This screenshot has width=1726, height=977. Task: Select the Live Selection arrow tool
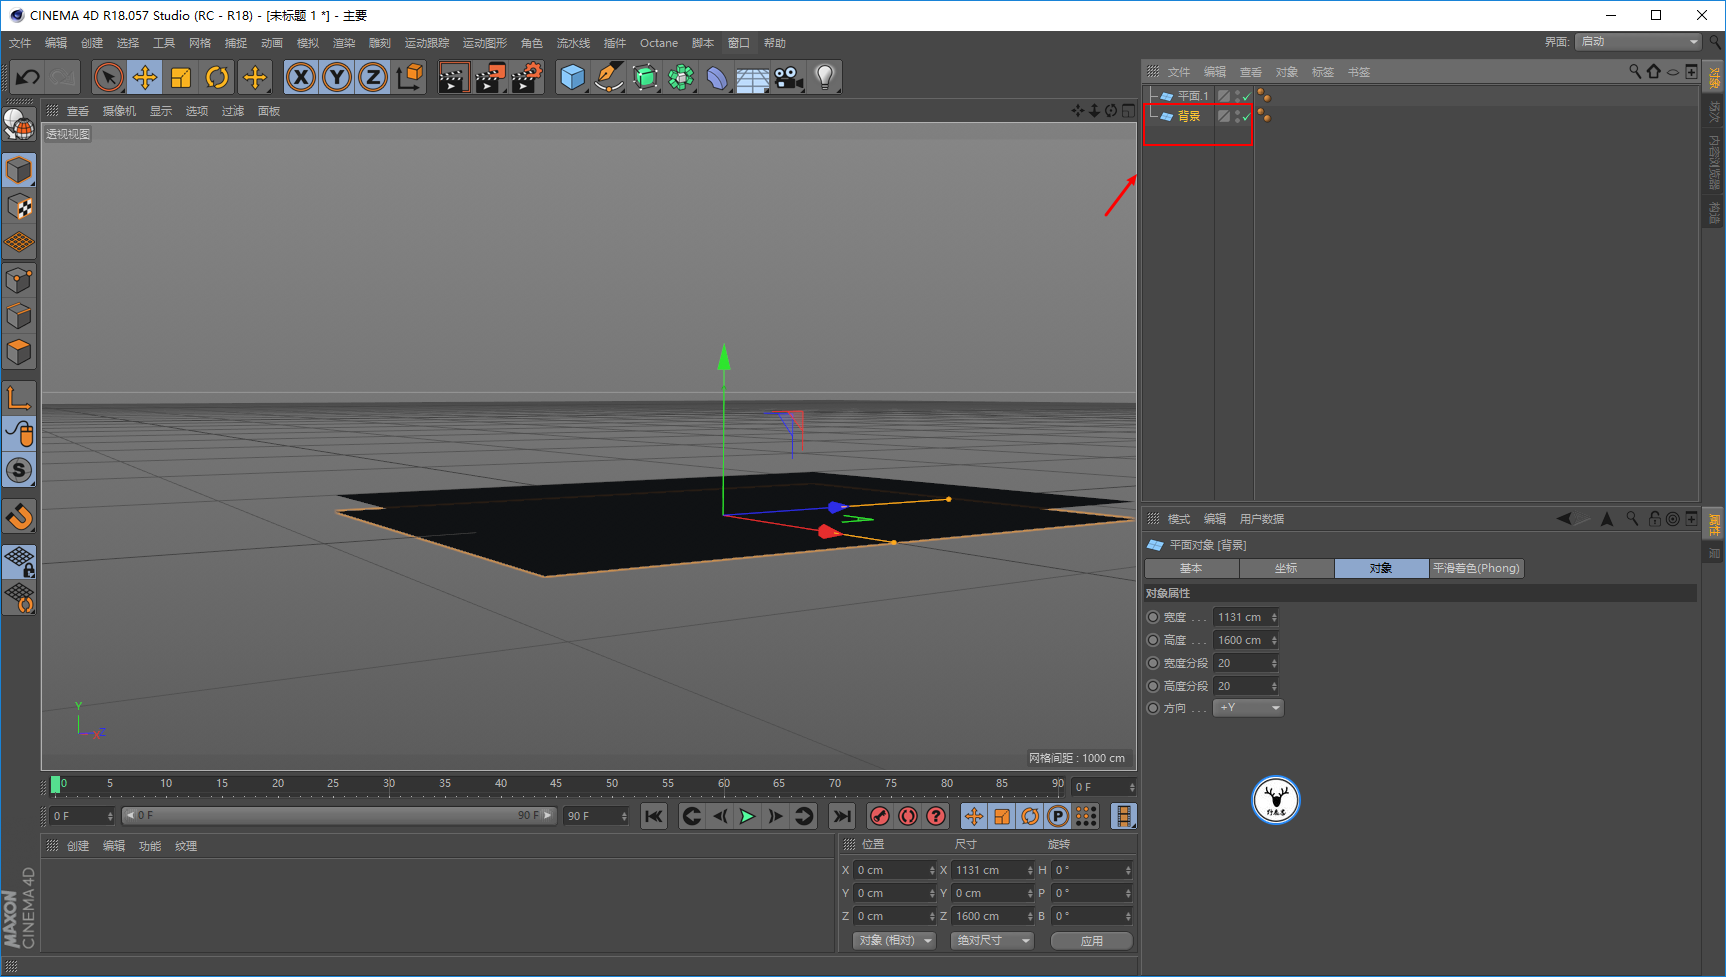[109, 77]
